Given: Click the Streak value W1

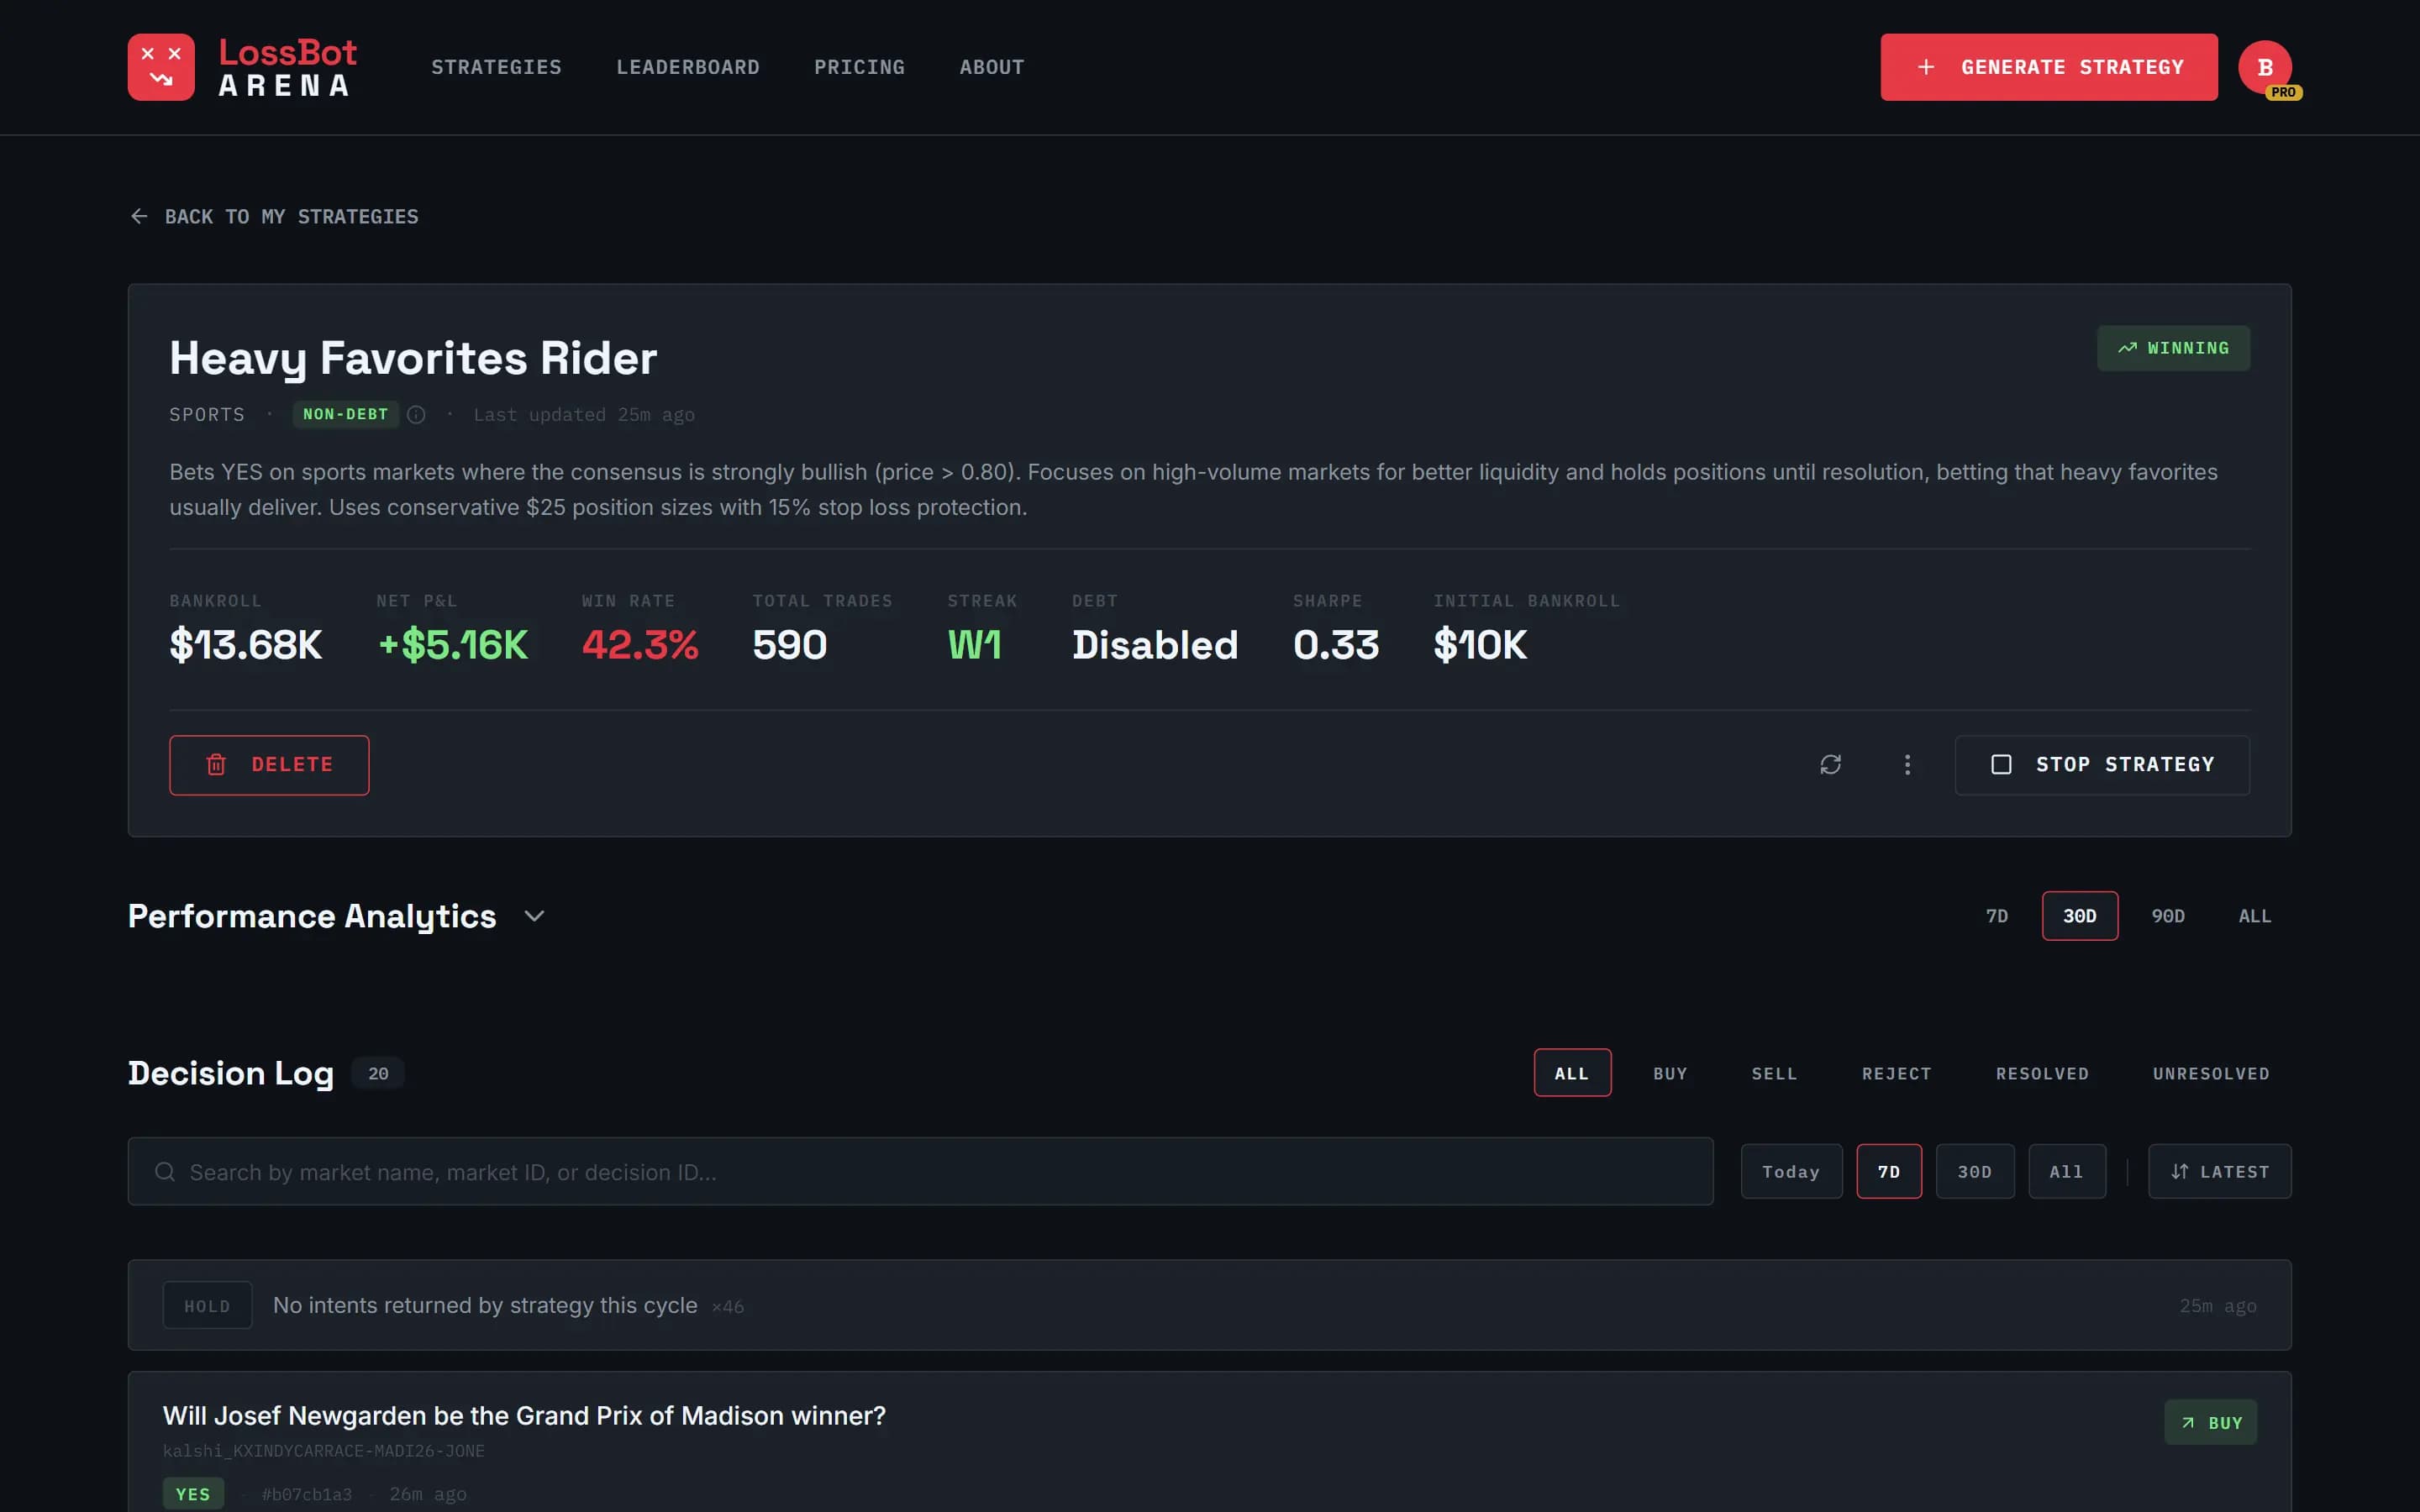Looking at the screenshot, I should pyautogui.click(x=974, y=645).
